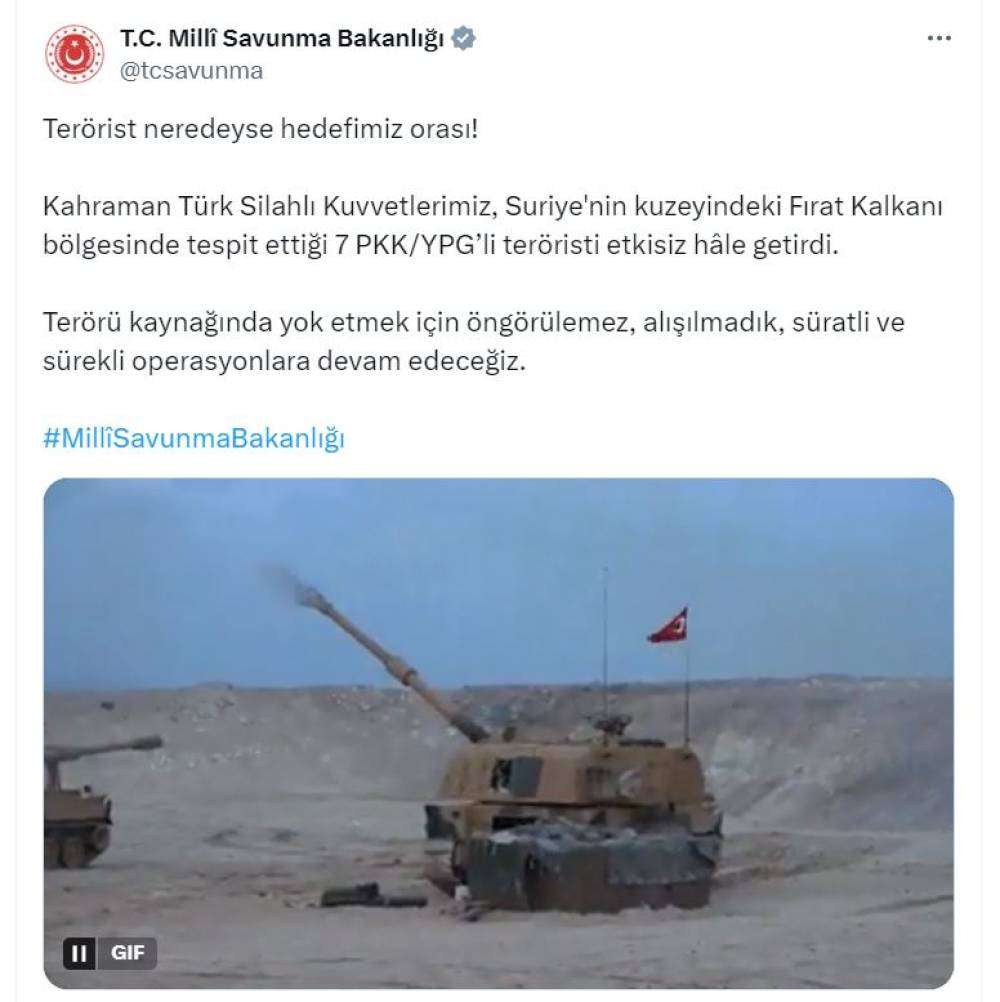Click the paragraph starting 'Terörü kaynağında'
Viewport: 1000px width, 1002px height.
tap(473, 342)
